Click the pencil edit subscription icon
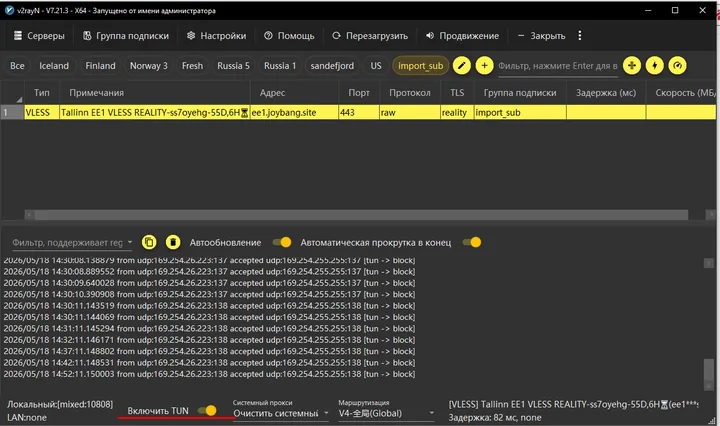The height and width of the screenshot is (426, 720). click(461, 66)
